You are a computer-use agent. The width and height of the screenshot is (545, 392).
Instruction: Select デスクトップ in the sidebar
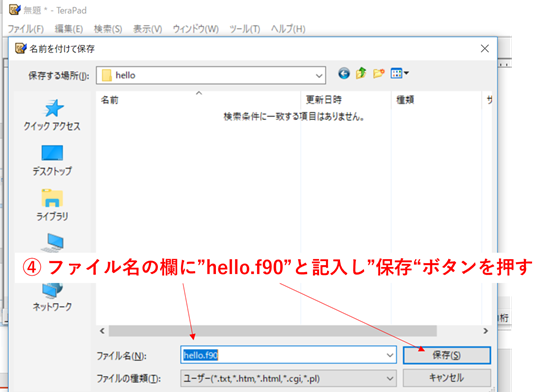coord(52,161)
